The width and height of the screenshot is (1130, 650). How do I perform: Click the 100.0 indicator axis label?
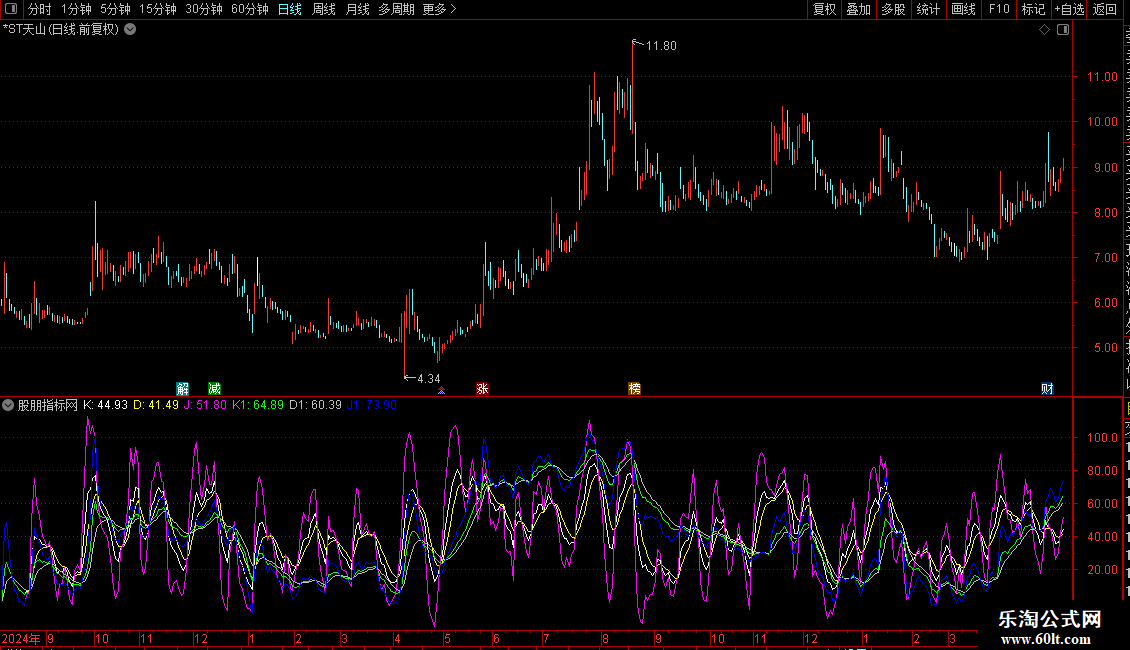1102,438
